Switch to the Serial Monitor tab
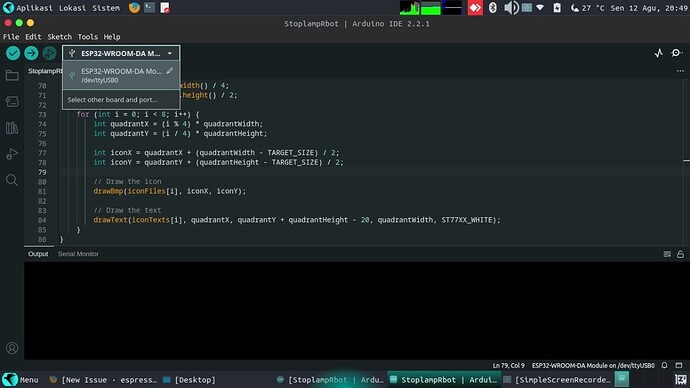690x388 pixels. coord(78,254)
